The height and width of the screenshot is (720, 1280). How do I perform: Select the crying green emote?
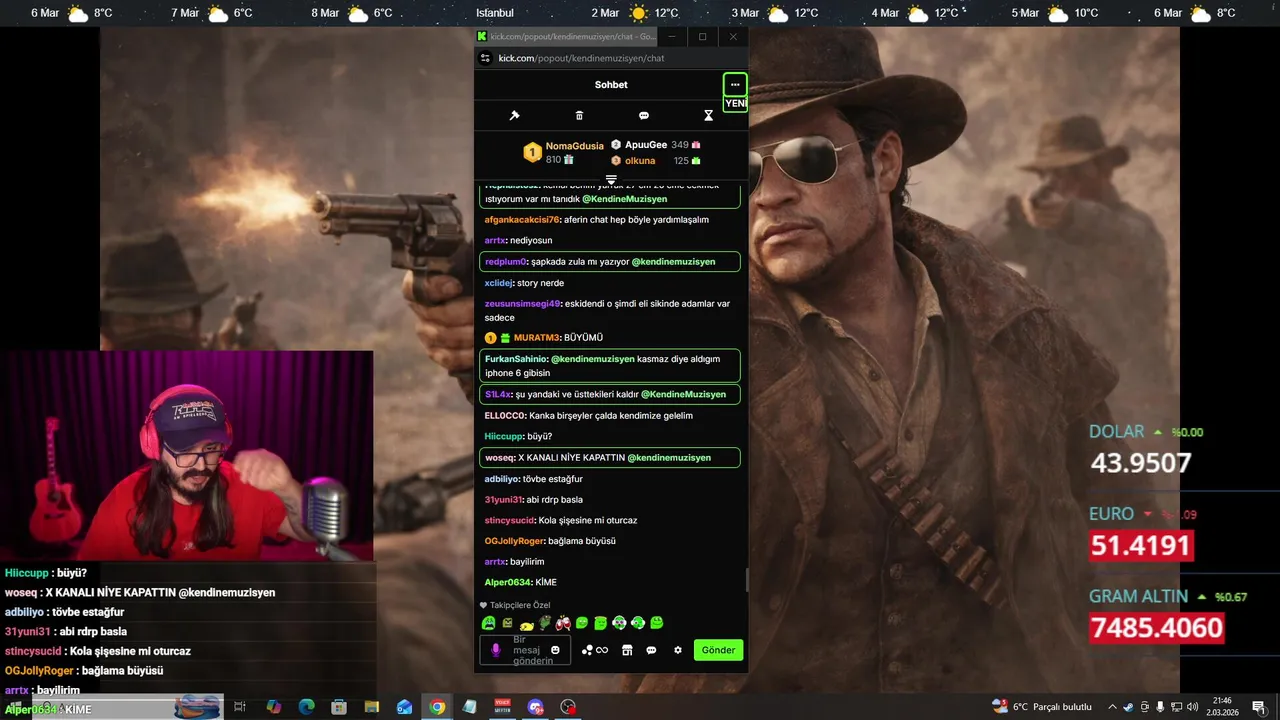[x=488, y=623]
